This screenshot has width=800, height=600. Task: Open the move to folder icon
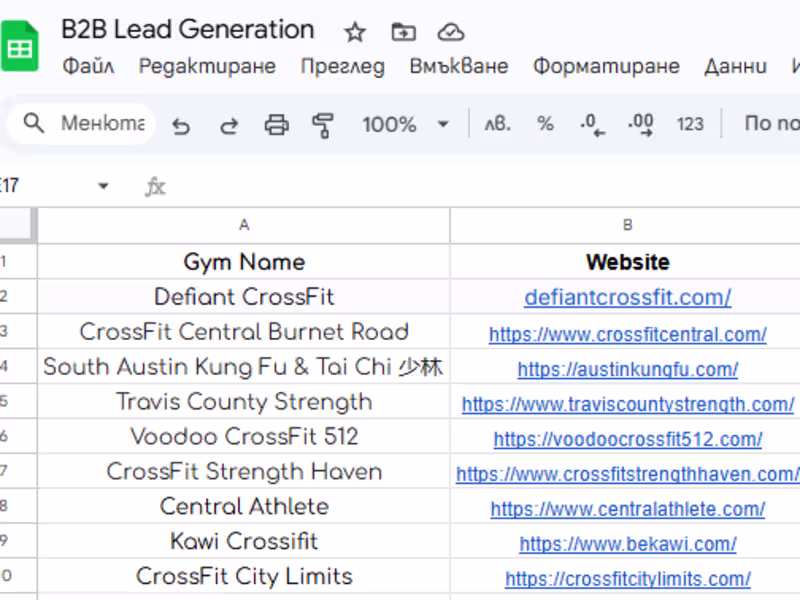tap(403, 32)
